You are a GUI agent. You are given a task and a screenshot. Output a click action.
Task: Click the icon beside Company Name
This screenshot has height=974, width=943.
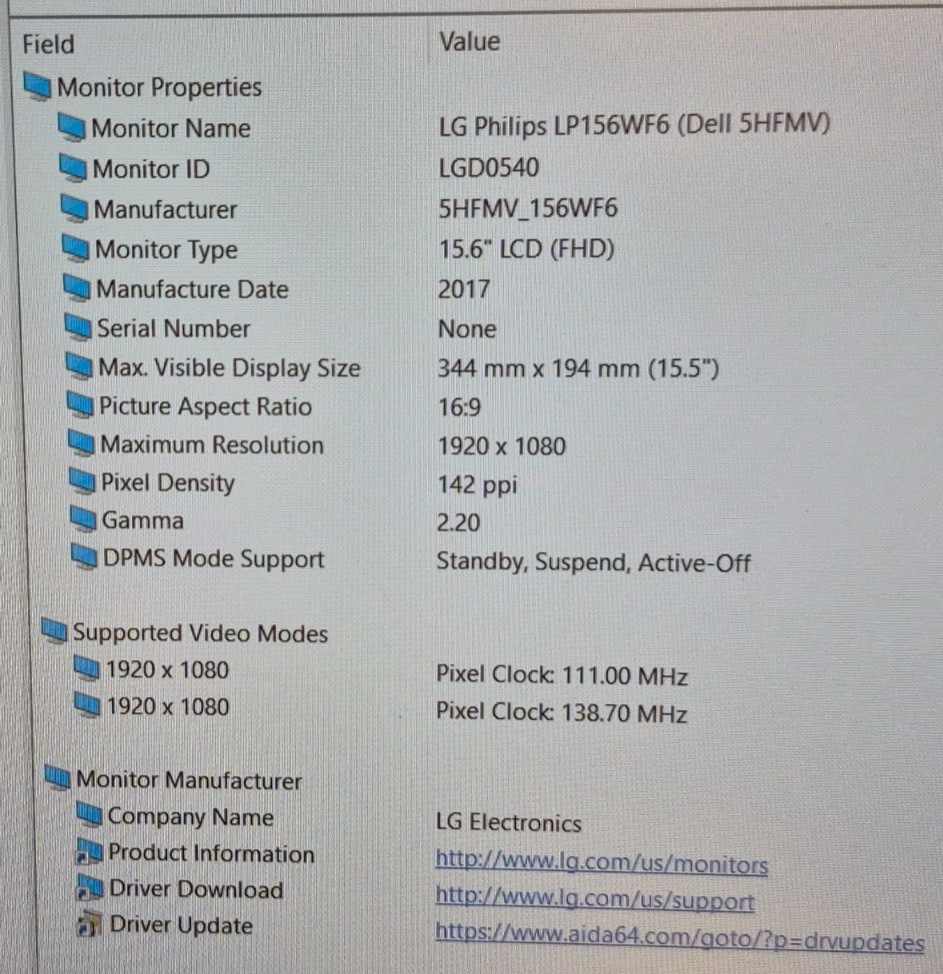pyautogui.click(x=89, y=814)
